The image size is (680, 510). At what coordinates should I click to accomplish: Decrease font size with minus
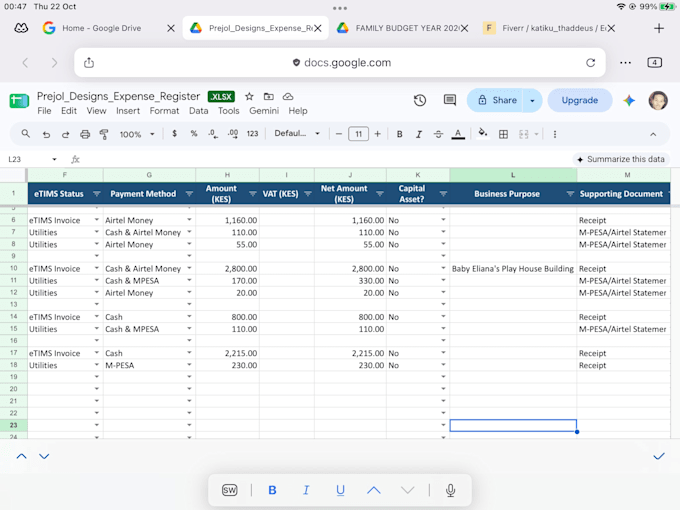click(x=339, y=134)
